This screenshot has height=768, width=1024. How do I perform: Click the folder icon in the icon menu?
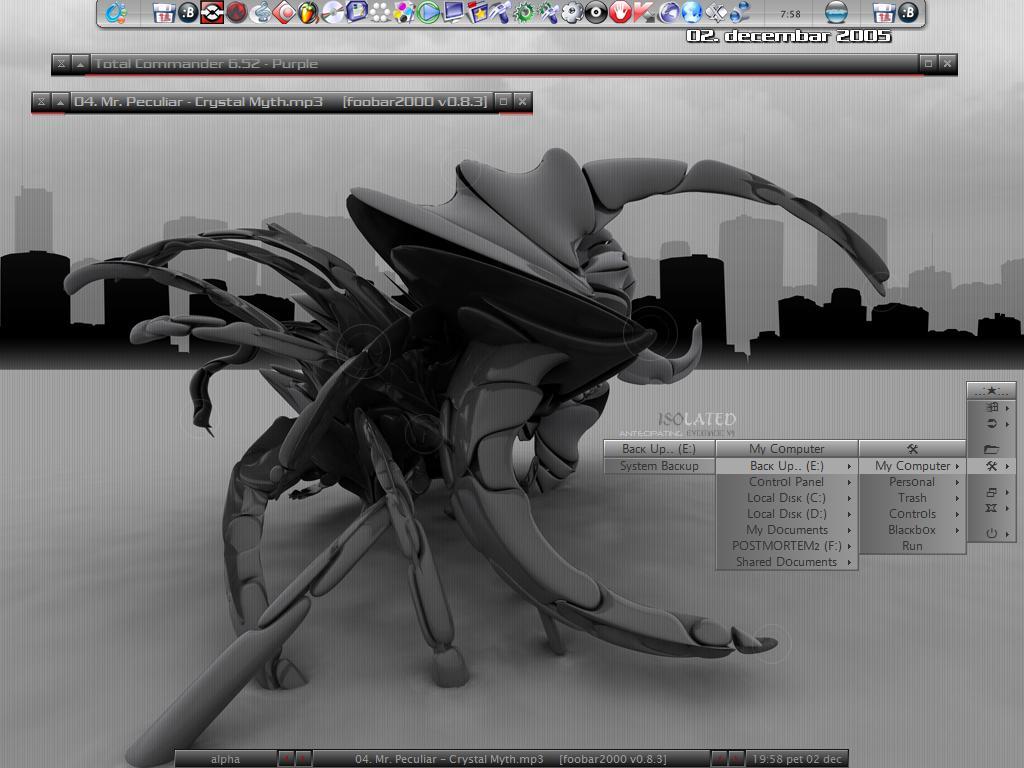click(x=991, y=449)
